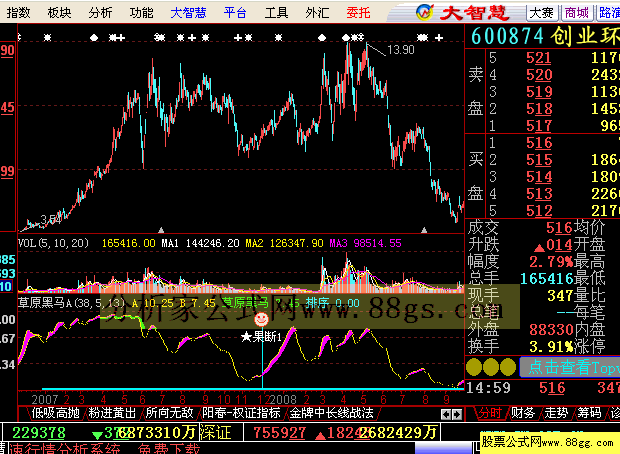The width and height of the screenshot is (620, 454).
Task: Open the 板块 menu
Action: (x=59, y=13)
